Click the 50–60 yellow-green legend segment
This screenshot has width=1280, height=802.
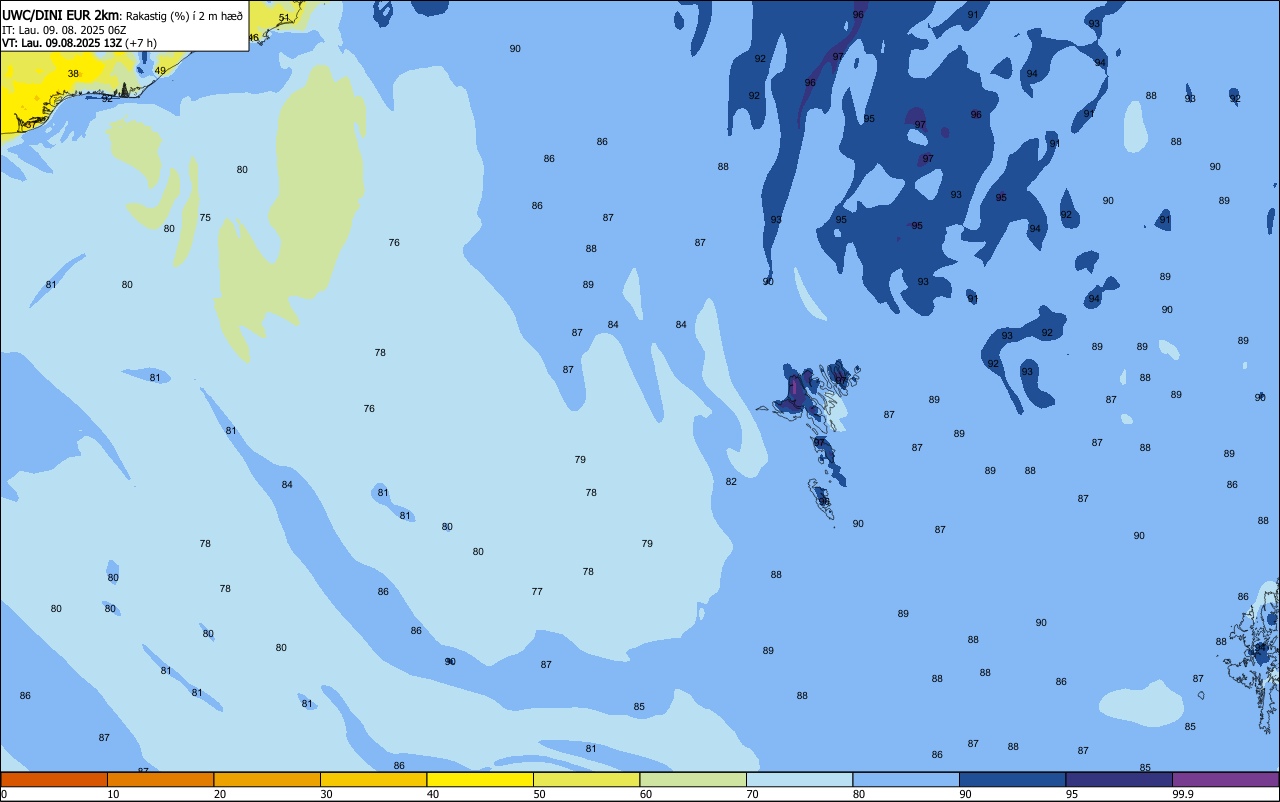point(587,779)
